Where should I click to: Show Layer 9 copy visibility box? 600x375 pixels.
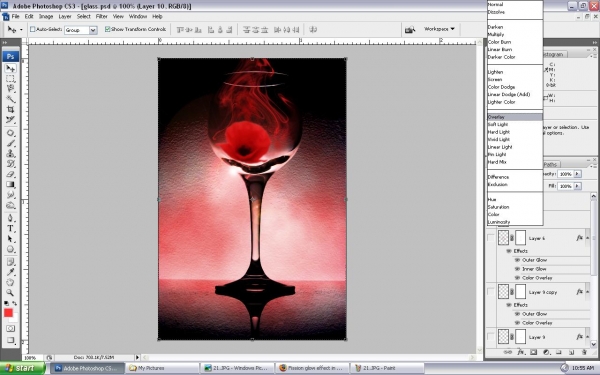491,292
